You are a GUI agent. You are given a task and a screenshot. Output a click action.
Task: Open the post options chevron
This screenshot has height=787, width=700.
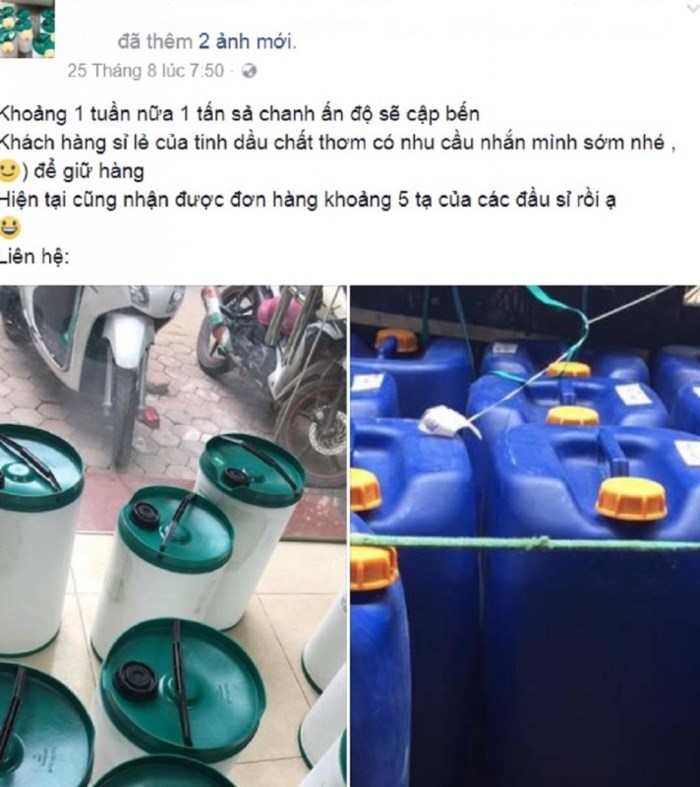pos(693,9)
